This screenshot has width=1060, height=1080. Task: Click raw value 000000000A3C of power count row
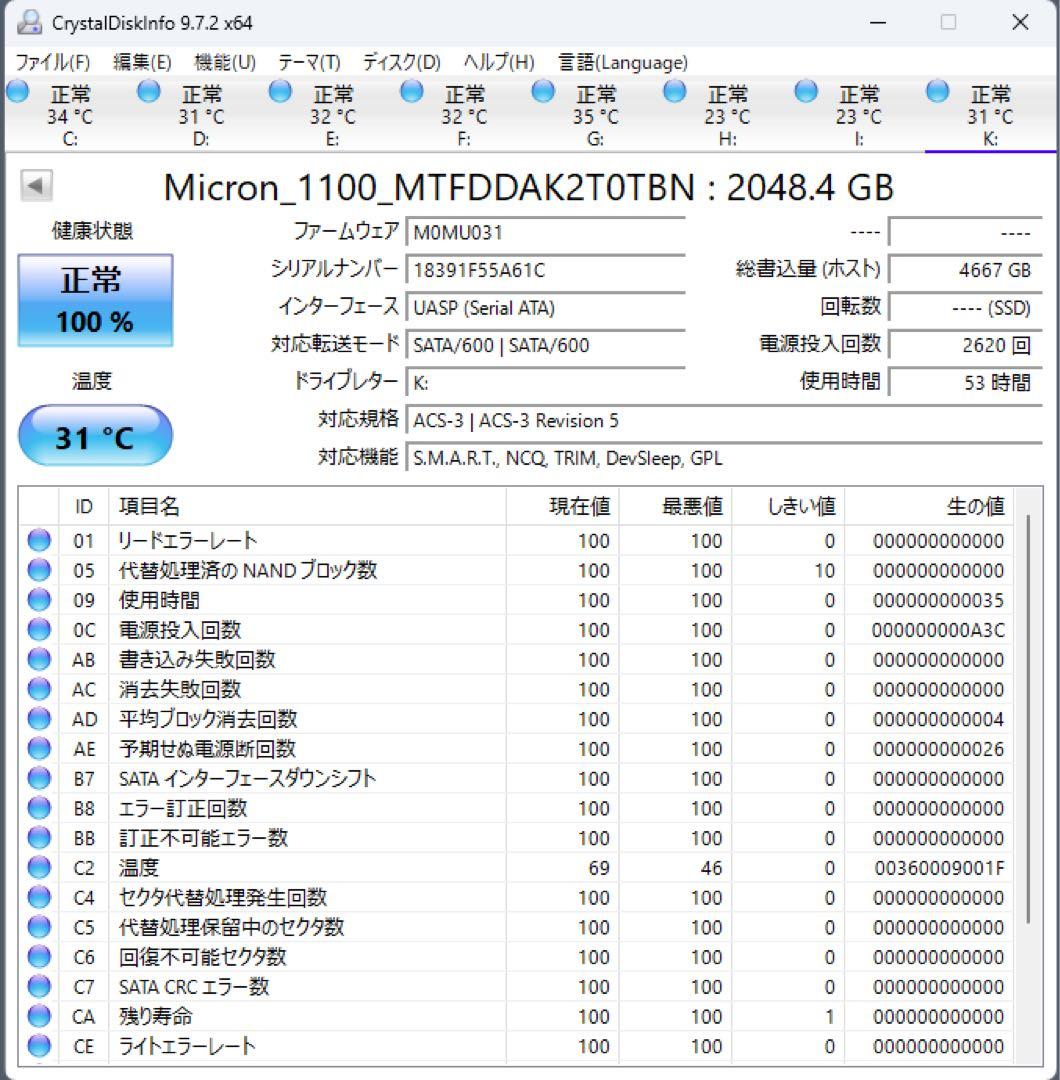938,630
